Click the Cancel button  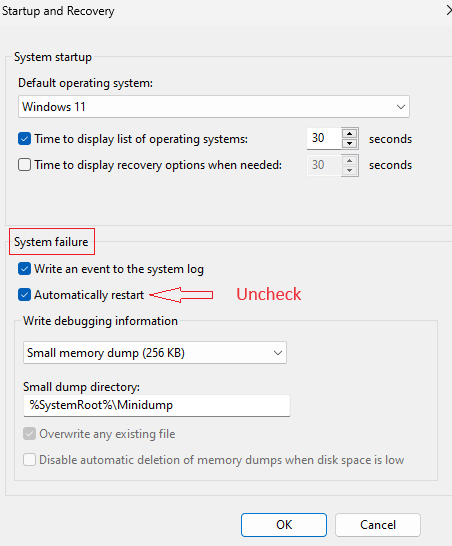[378, 525]
